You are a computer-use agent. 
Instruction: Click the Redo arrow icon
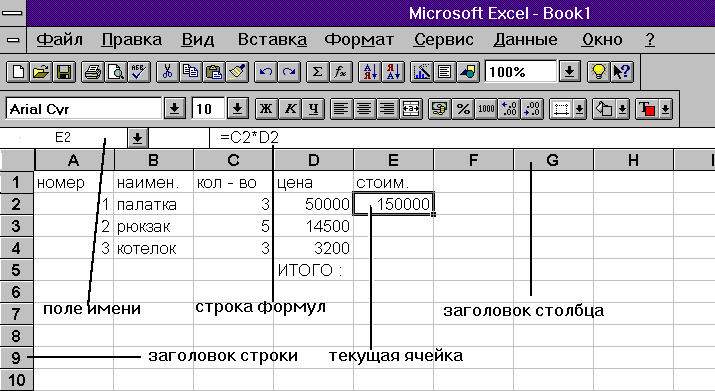[x=289, y=72]
